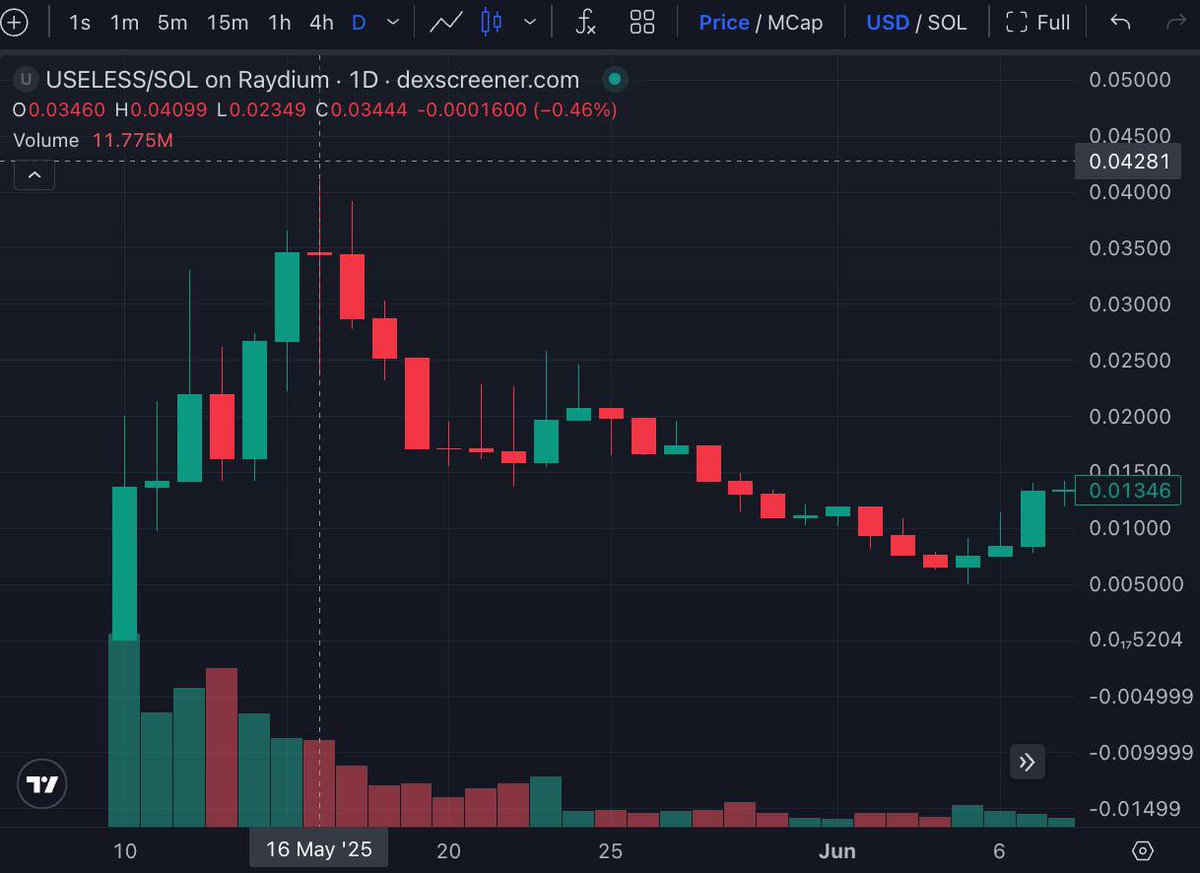The image size is (1200, 873).
Task: Click the 0.005000 price axis label
Action: (x=1135, y=583)
